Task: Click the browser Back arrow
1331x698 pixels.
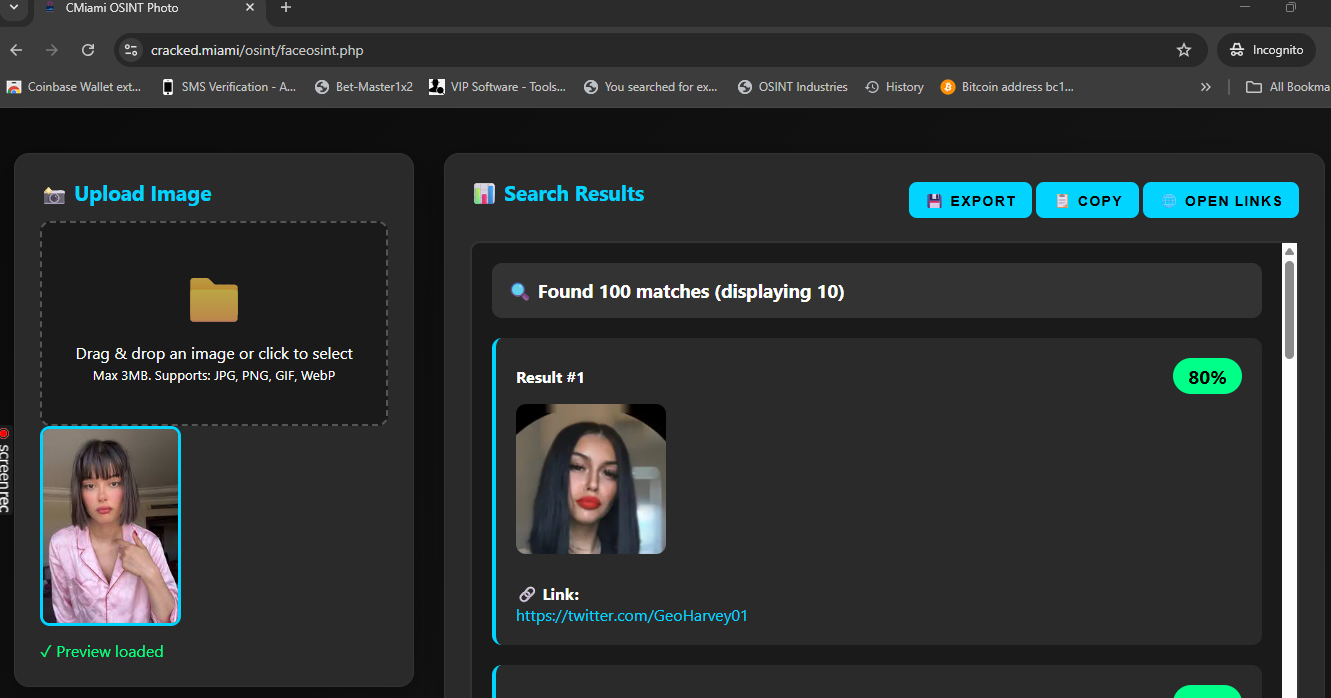Action: 16,50
